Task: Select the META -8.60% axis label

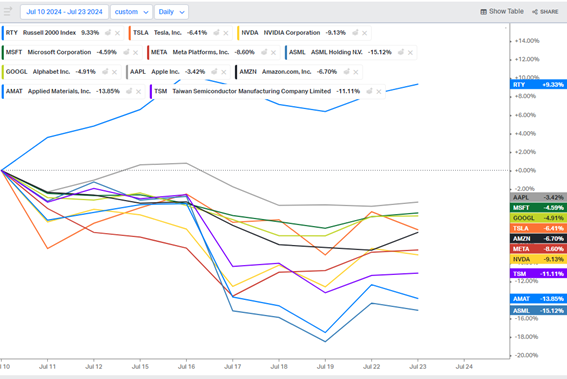Action: (x=538, y=249)
